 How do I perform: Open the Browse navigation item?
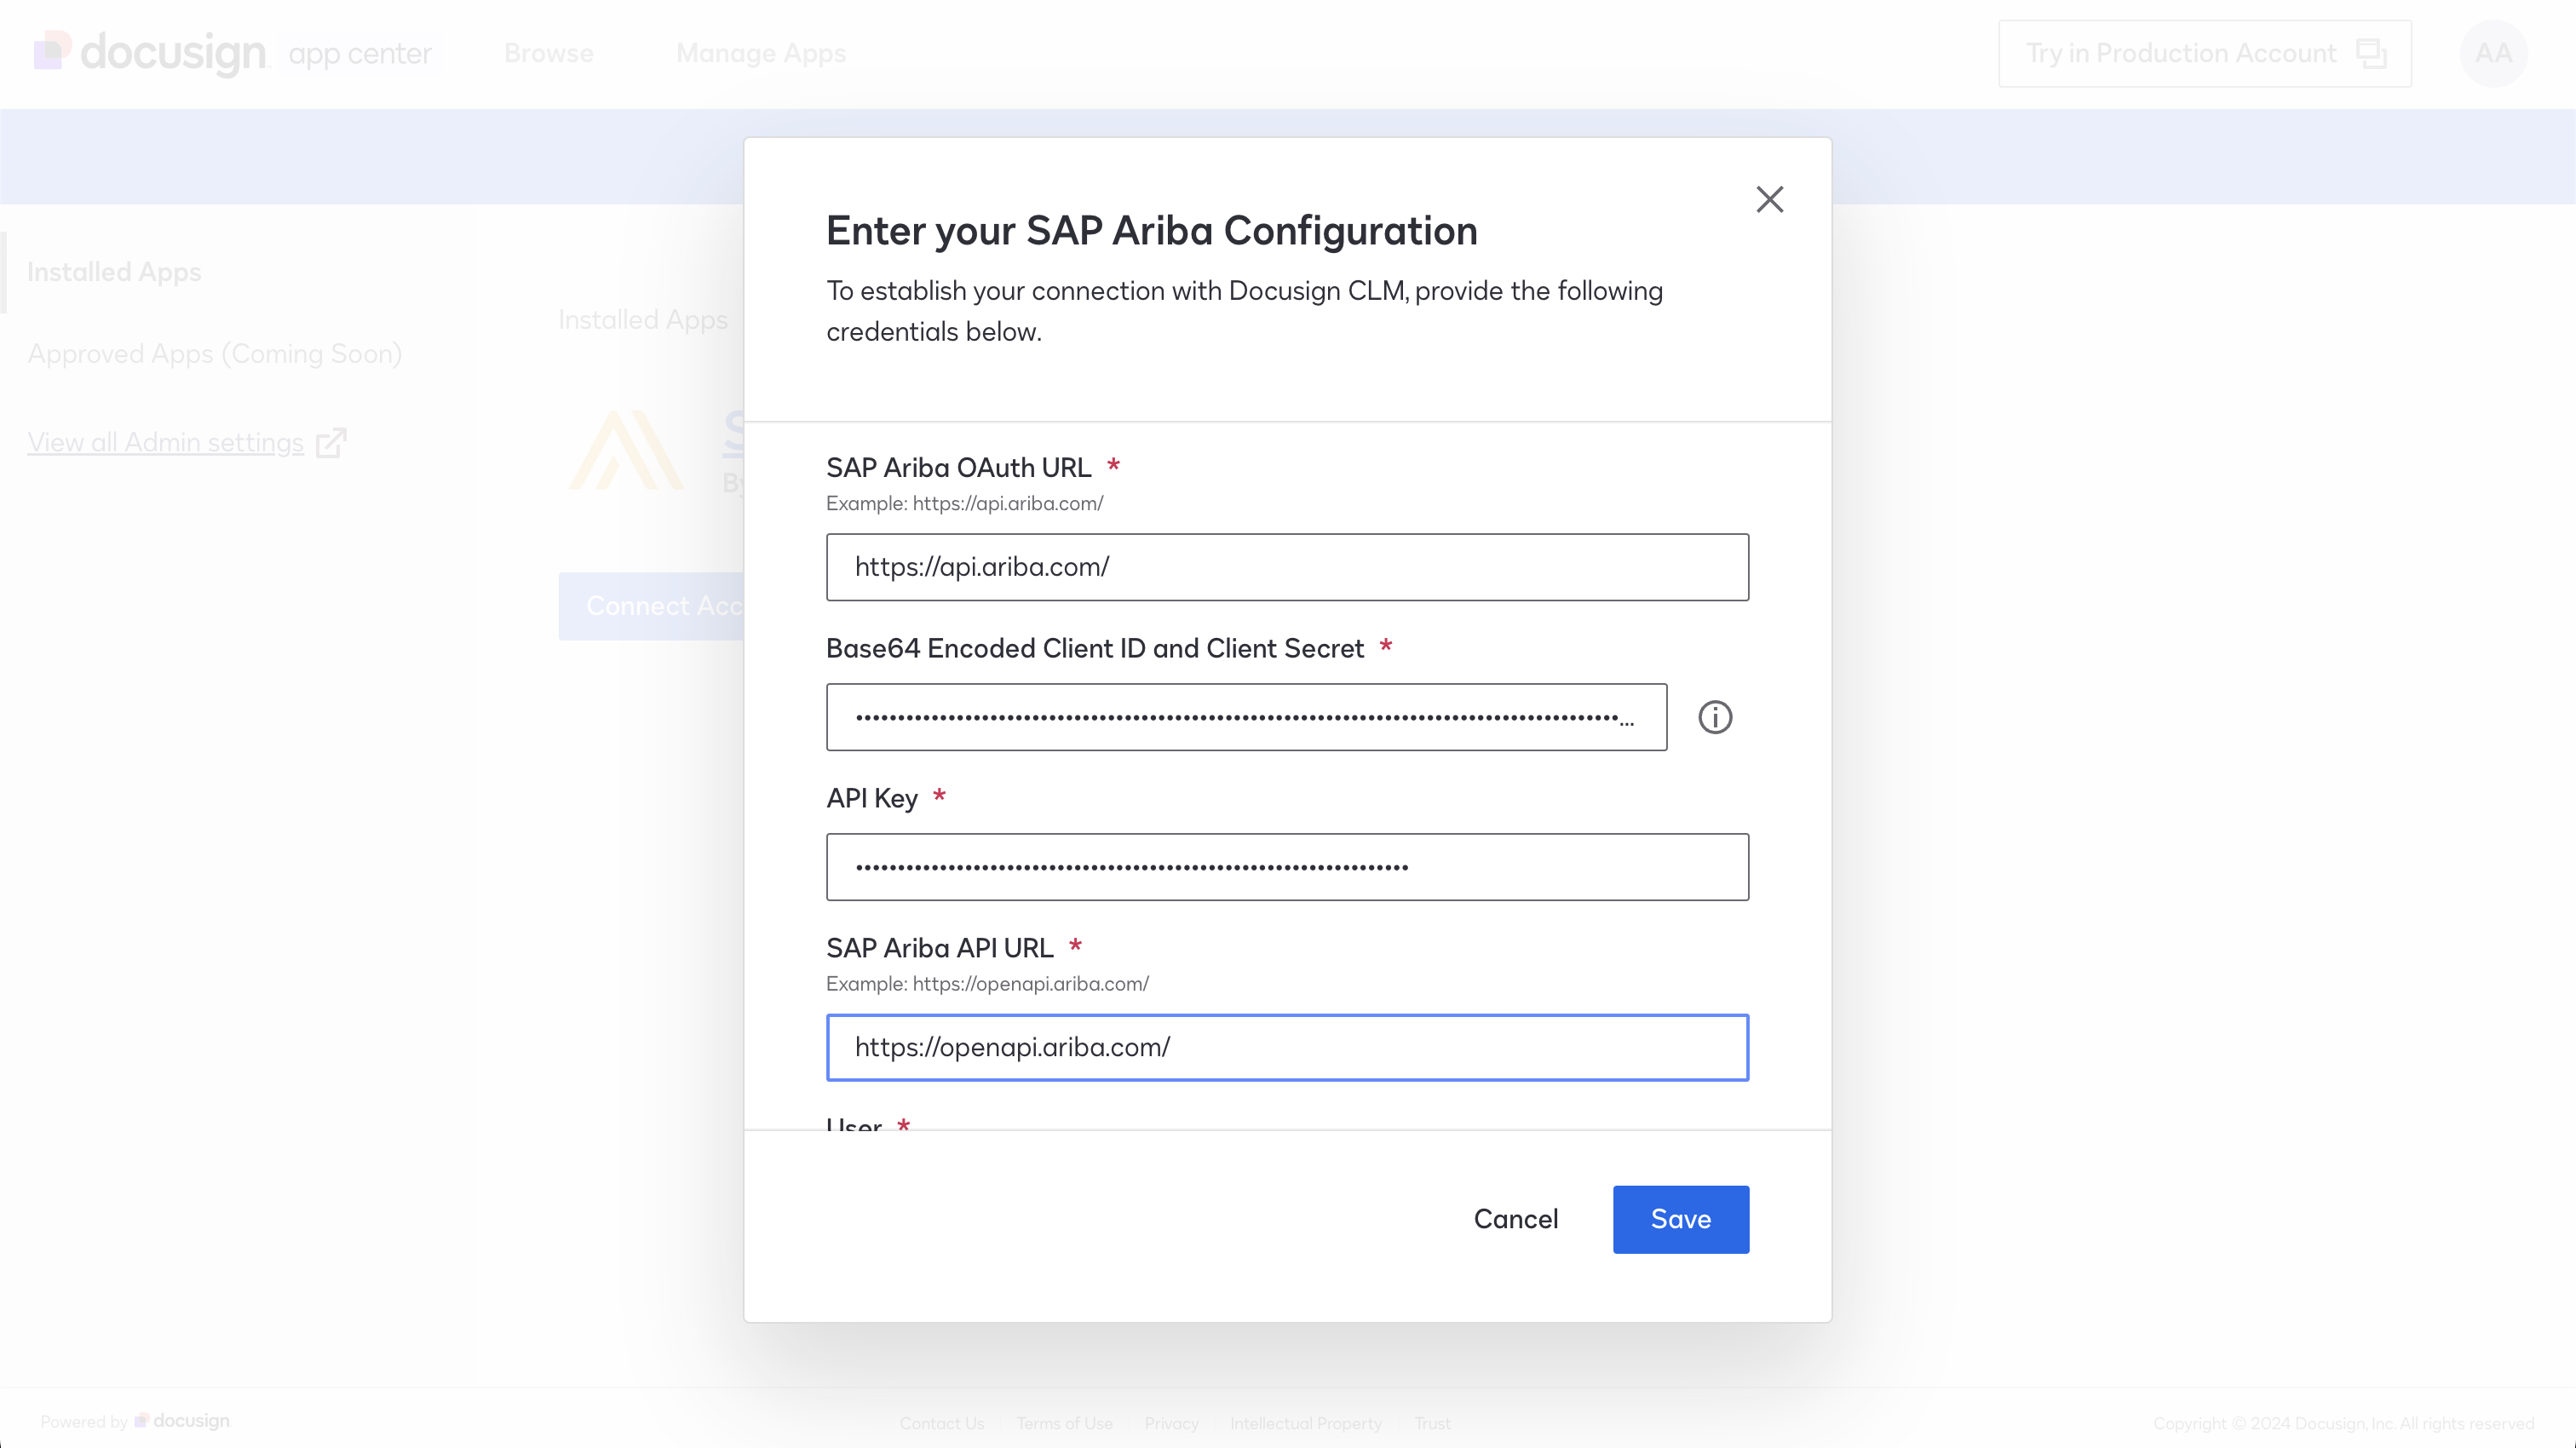coord(548,53)
